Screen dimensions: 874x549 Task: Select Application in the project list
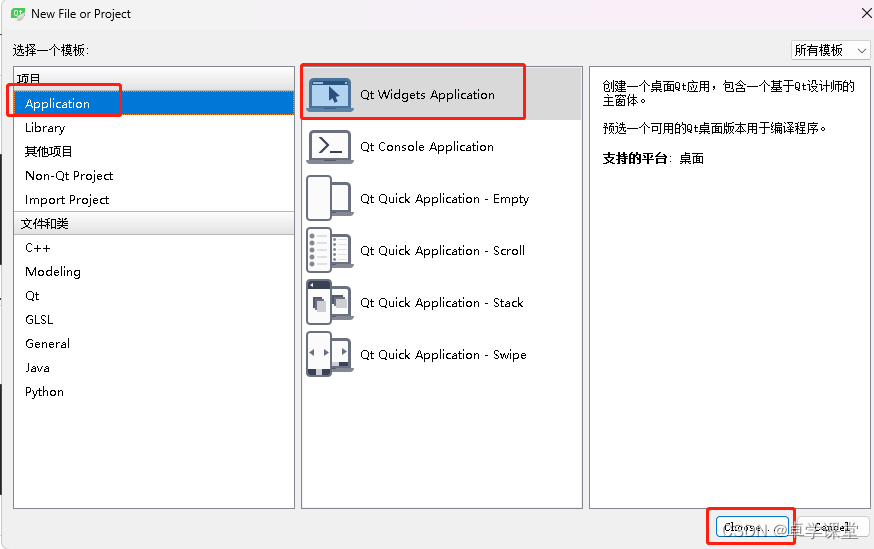point(154,104)
